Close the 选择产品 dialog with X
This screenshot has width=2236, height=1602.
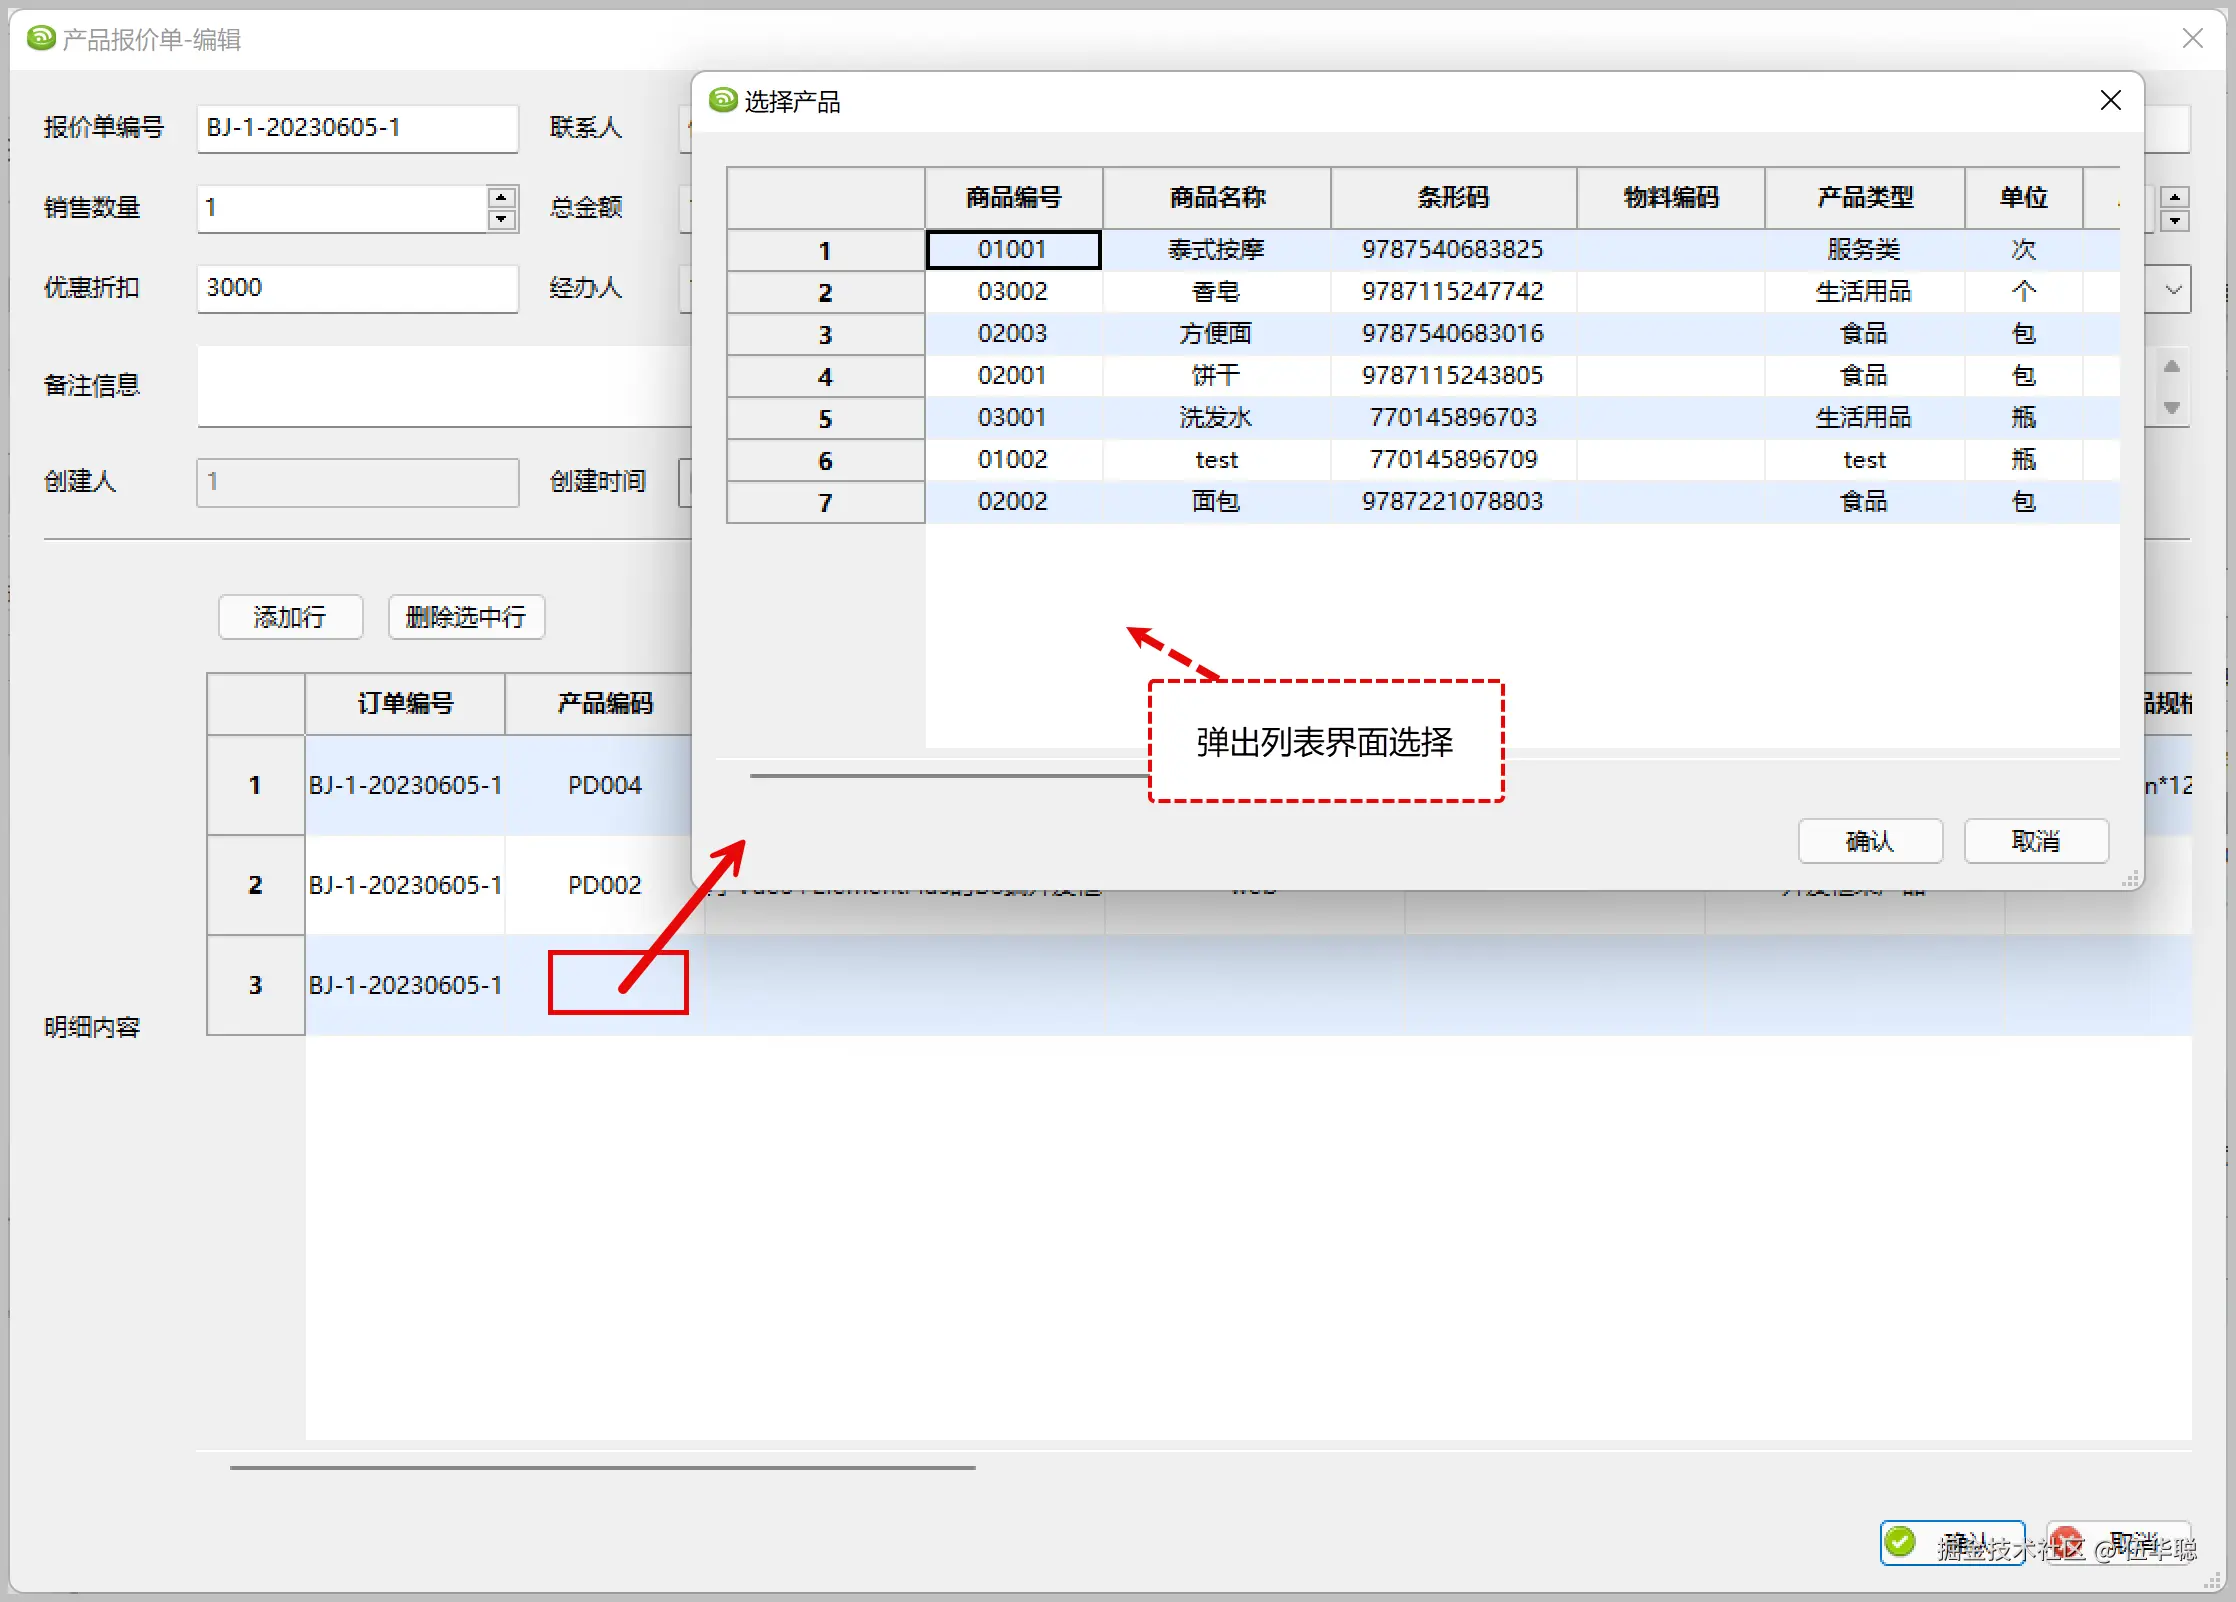point(2110,101)
